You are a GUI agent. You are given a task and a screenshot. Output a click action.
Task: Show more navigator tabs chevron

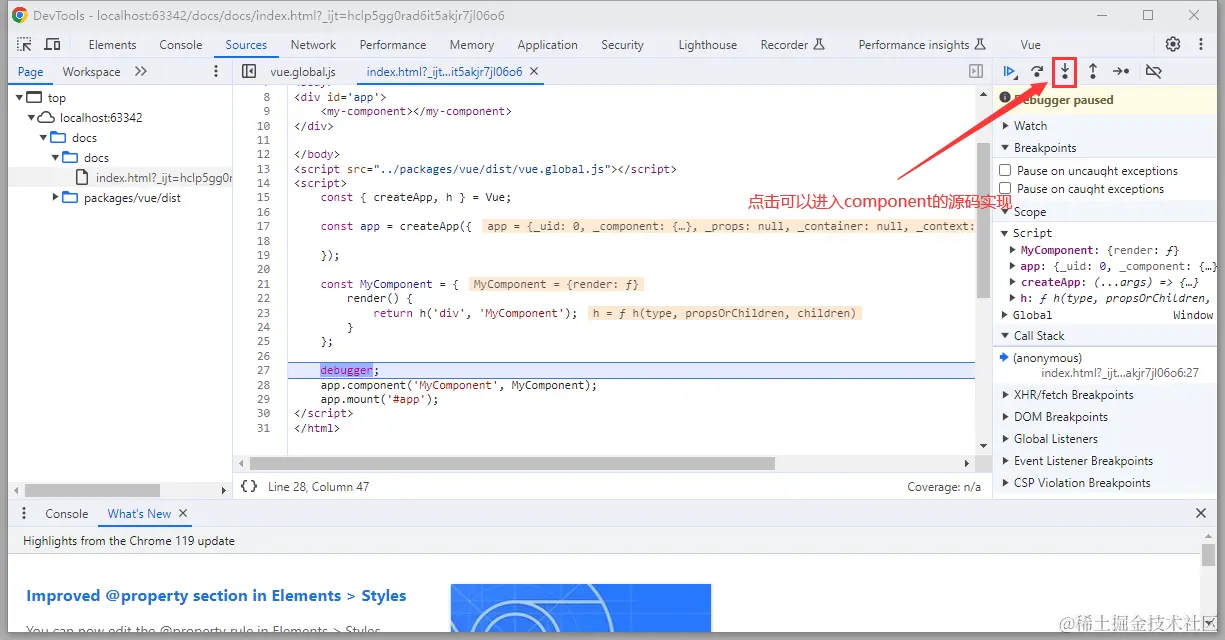[140, 72]
